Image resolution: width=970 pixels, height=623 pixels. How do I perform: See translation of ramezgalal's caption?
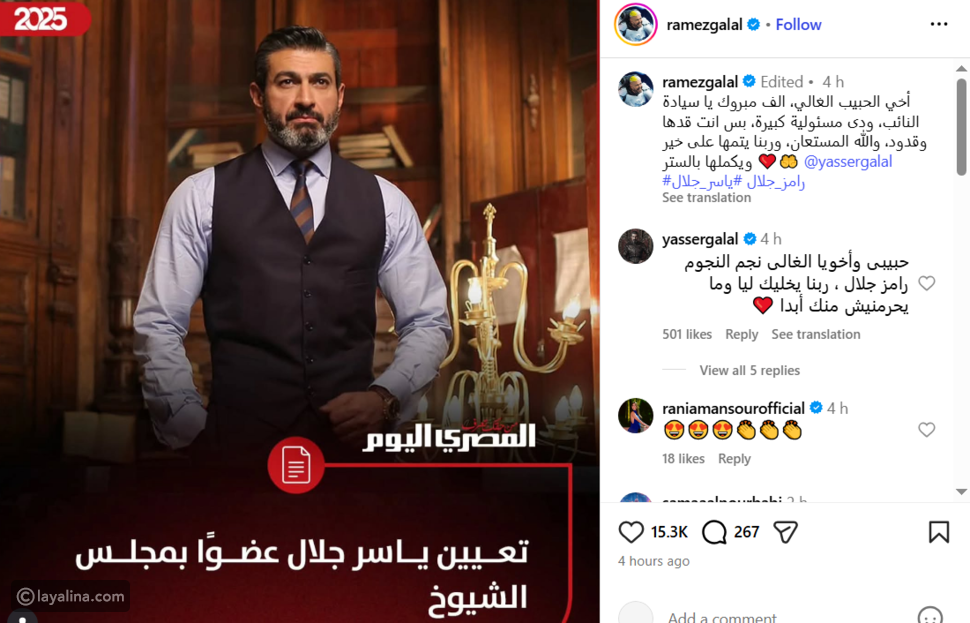coord(706,197)
